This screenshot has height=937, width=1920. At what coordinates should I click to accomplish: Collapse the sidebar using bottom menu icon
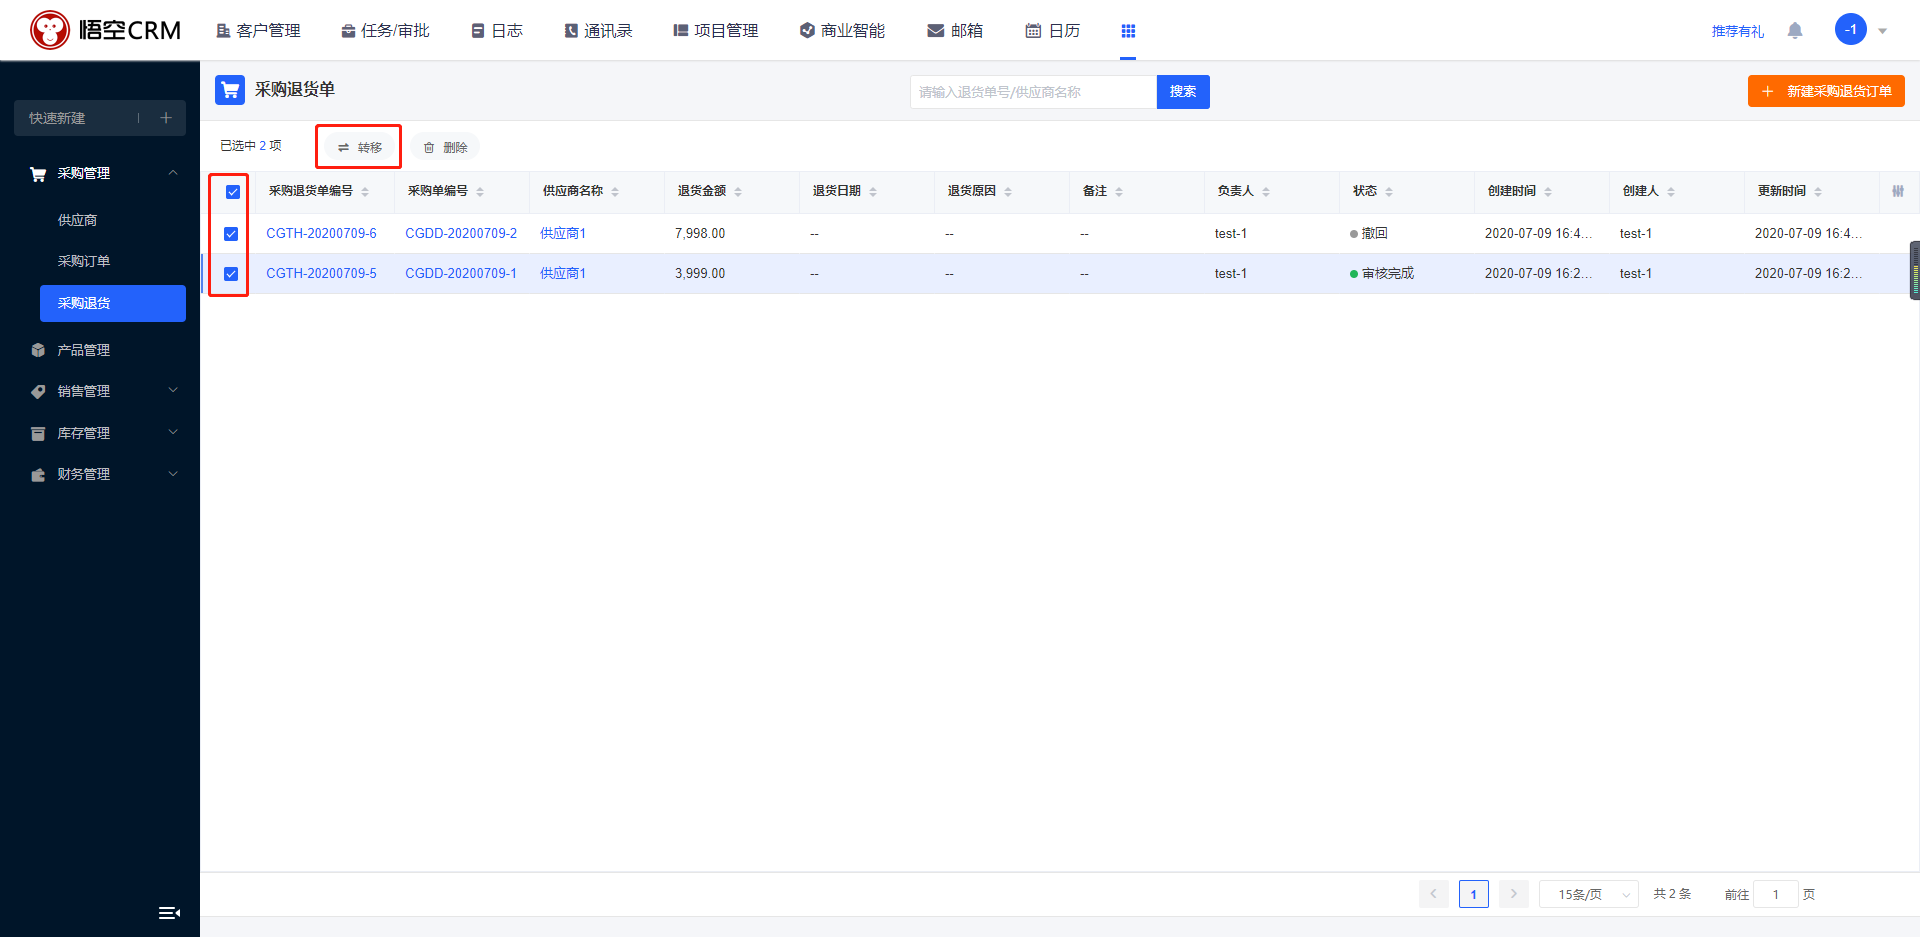169,912
